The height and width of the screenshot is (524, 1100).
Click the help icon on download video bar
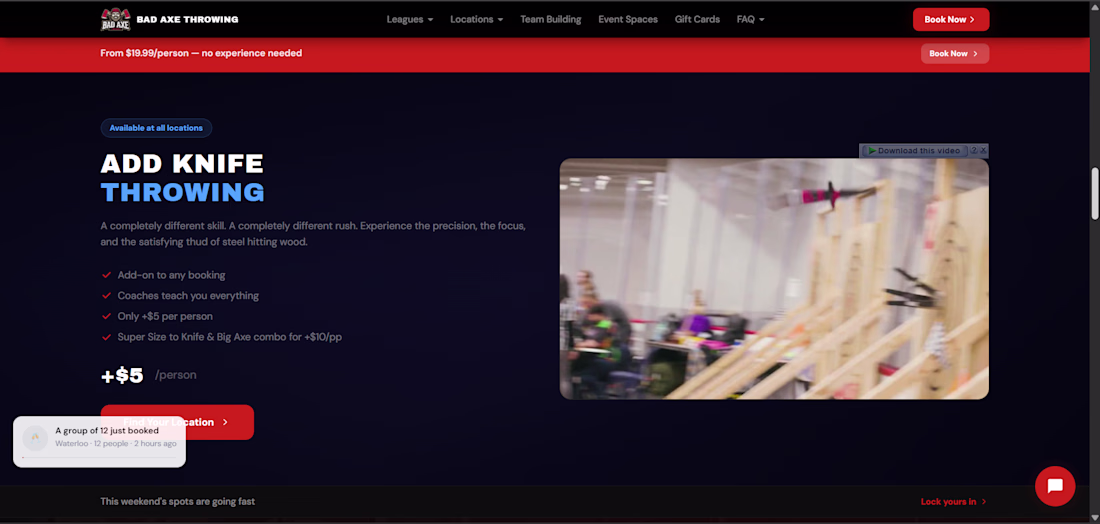click(x=973, y=151)
